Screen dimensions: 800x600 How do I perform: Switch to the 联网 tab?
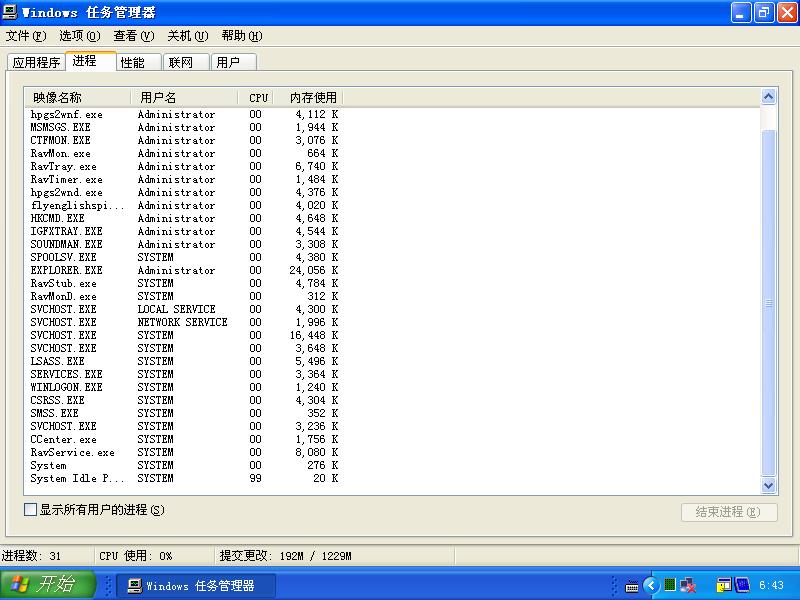pos(186,62)
